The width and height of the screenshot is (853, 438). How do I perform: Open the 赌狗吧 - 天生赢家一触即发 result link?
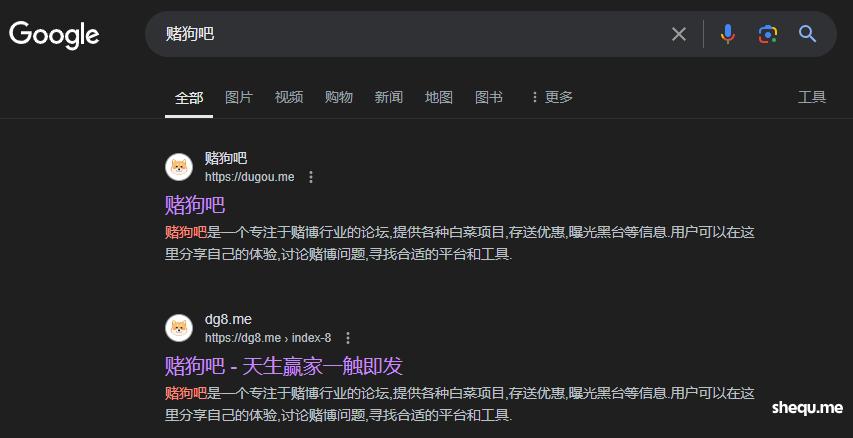283,365
